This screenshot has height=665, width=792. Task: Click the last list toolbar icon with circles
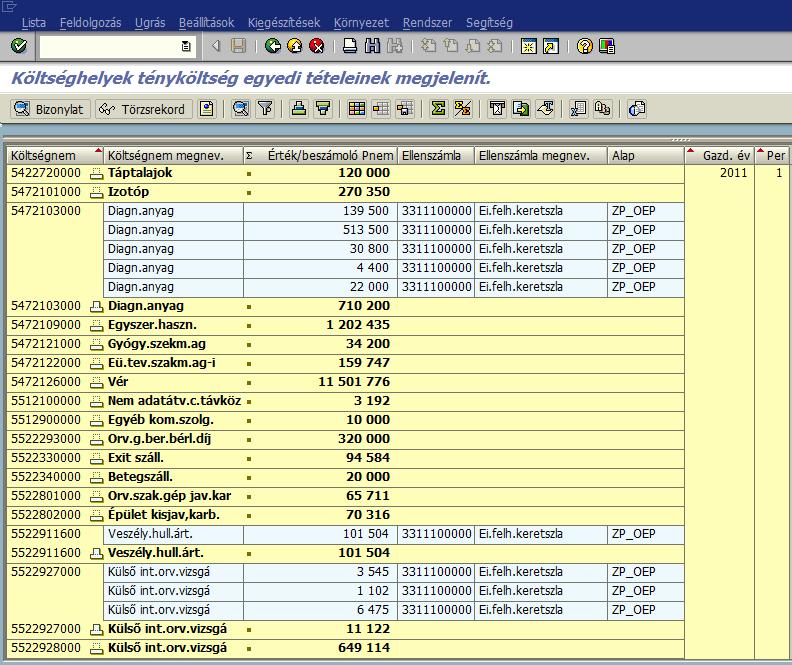pos(637,109)
